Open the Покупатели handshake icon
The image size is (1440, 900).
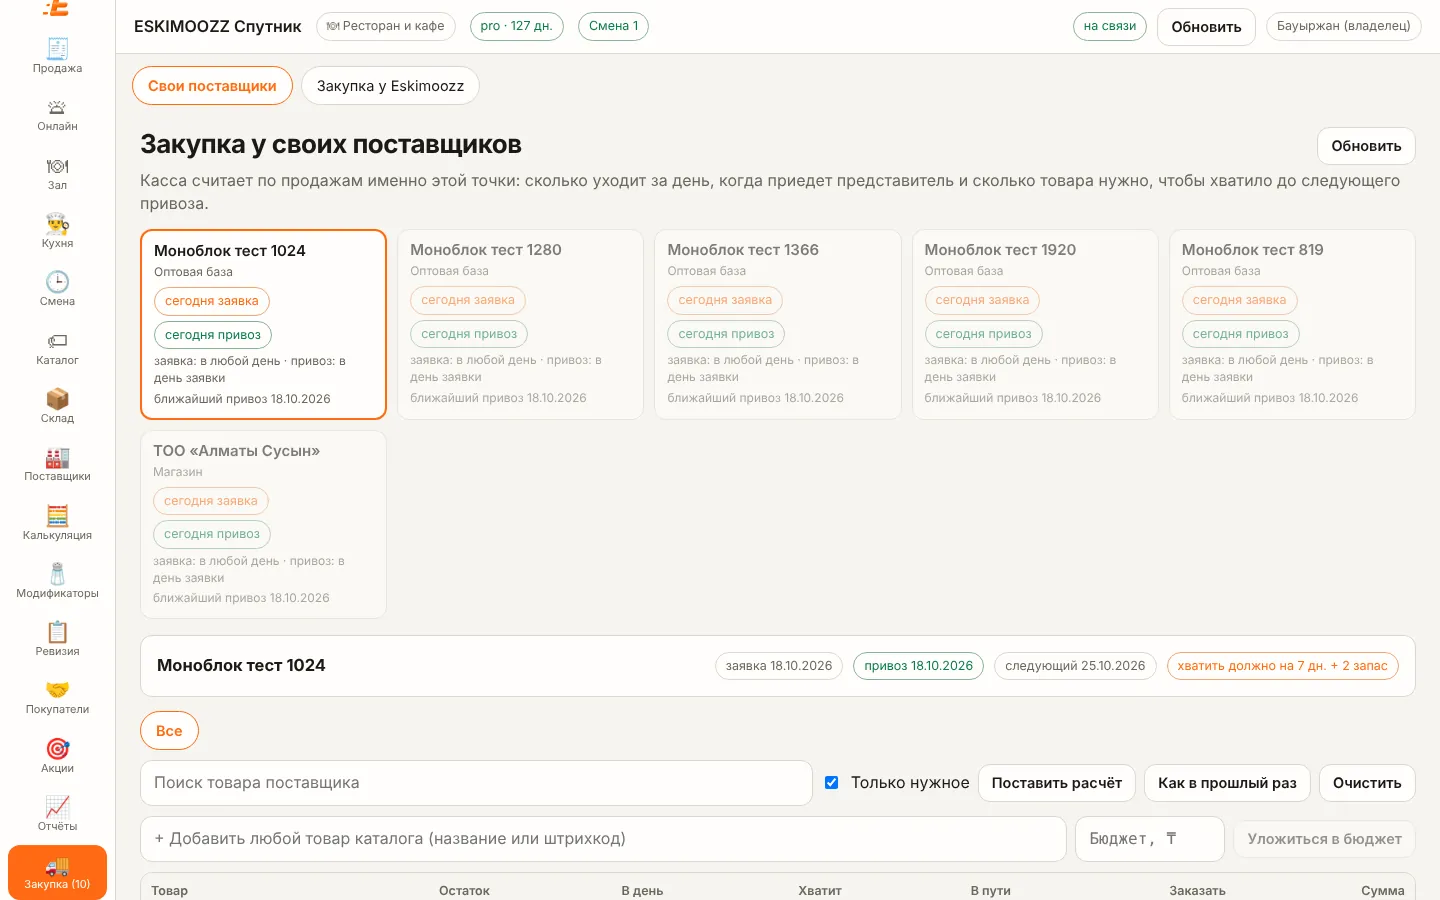click(x=57, y=690)
